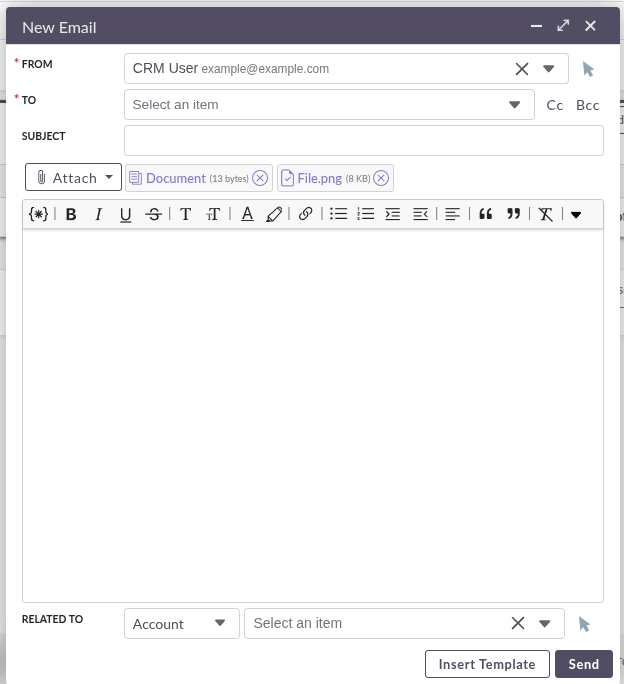Increase indent of text
The height and width of the screenshot is (684, 624).
[393, 214]
